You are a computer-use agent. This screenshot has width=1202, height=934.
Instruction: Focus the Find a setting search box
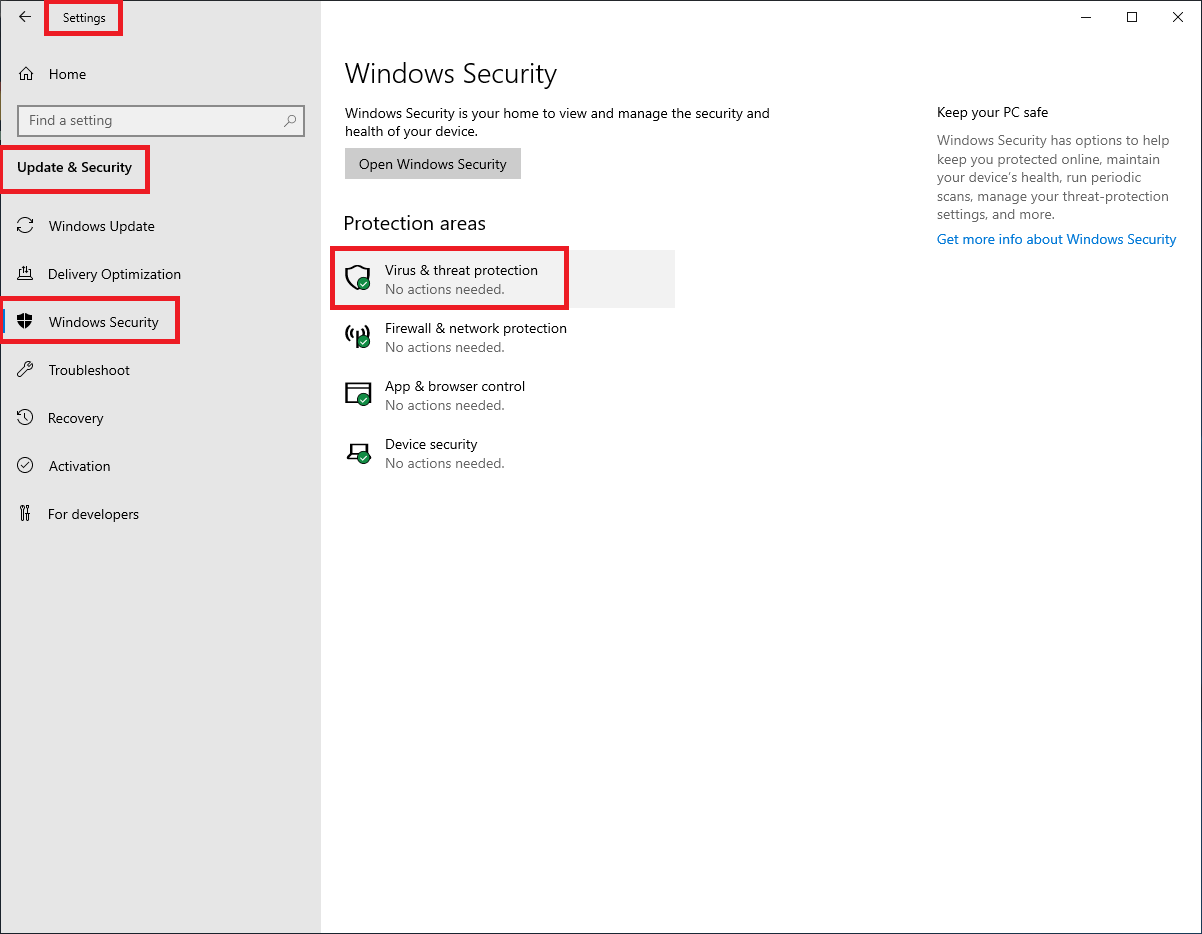(150, 121)
